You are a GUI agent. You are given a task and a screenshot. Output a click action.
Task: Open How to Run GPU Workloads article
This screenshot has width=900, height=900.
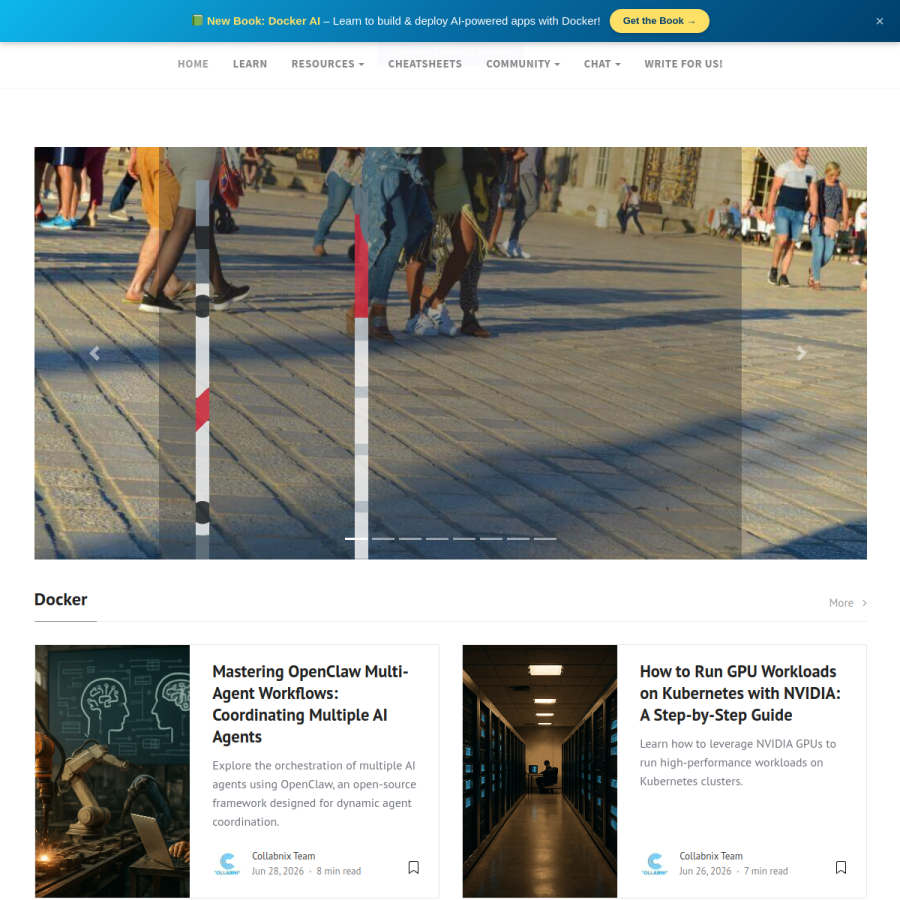740,693
